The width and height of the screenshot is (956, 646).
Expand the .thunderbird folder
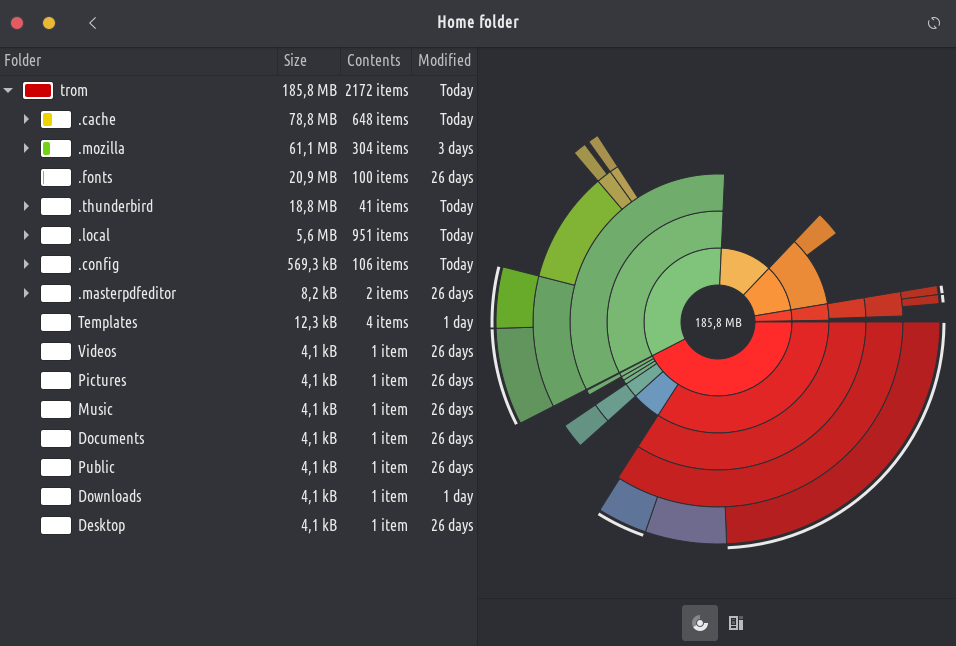[x=27, y=207]
